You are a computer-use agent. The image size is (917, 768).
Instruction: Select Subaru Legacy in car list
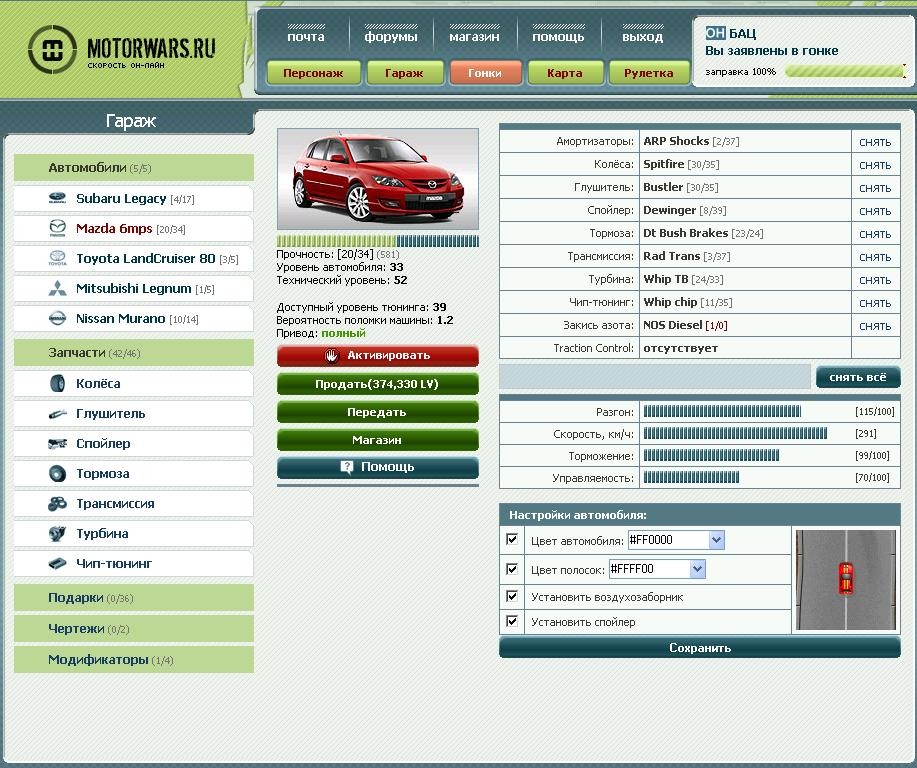click(134, 199)
